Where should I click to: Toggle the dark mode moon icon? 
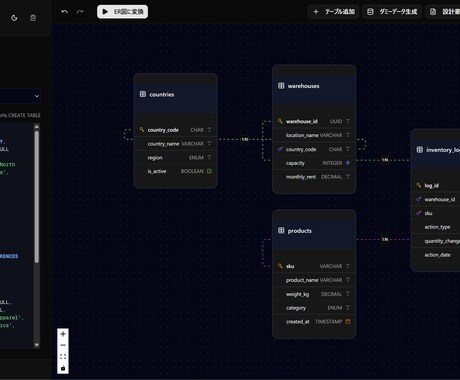14,18
